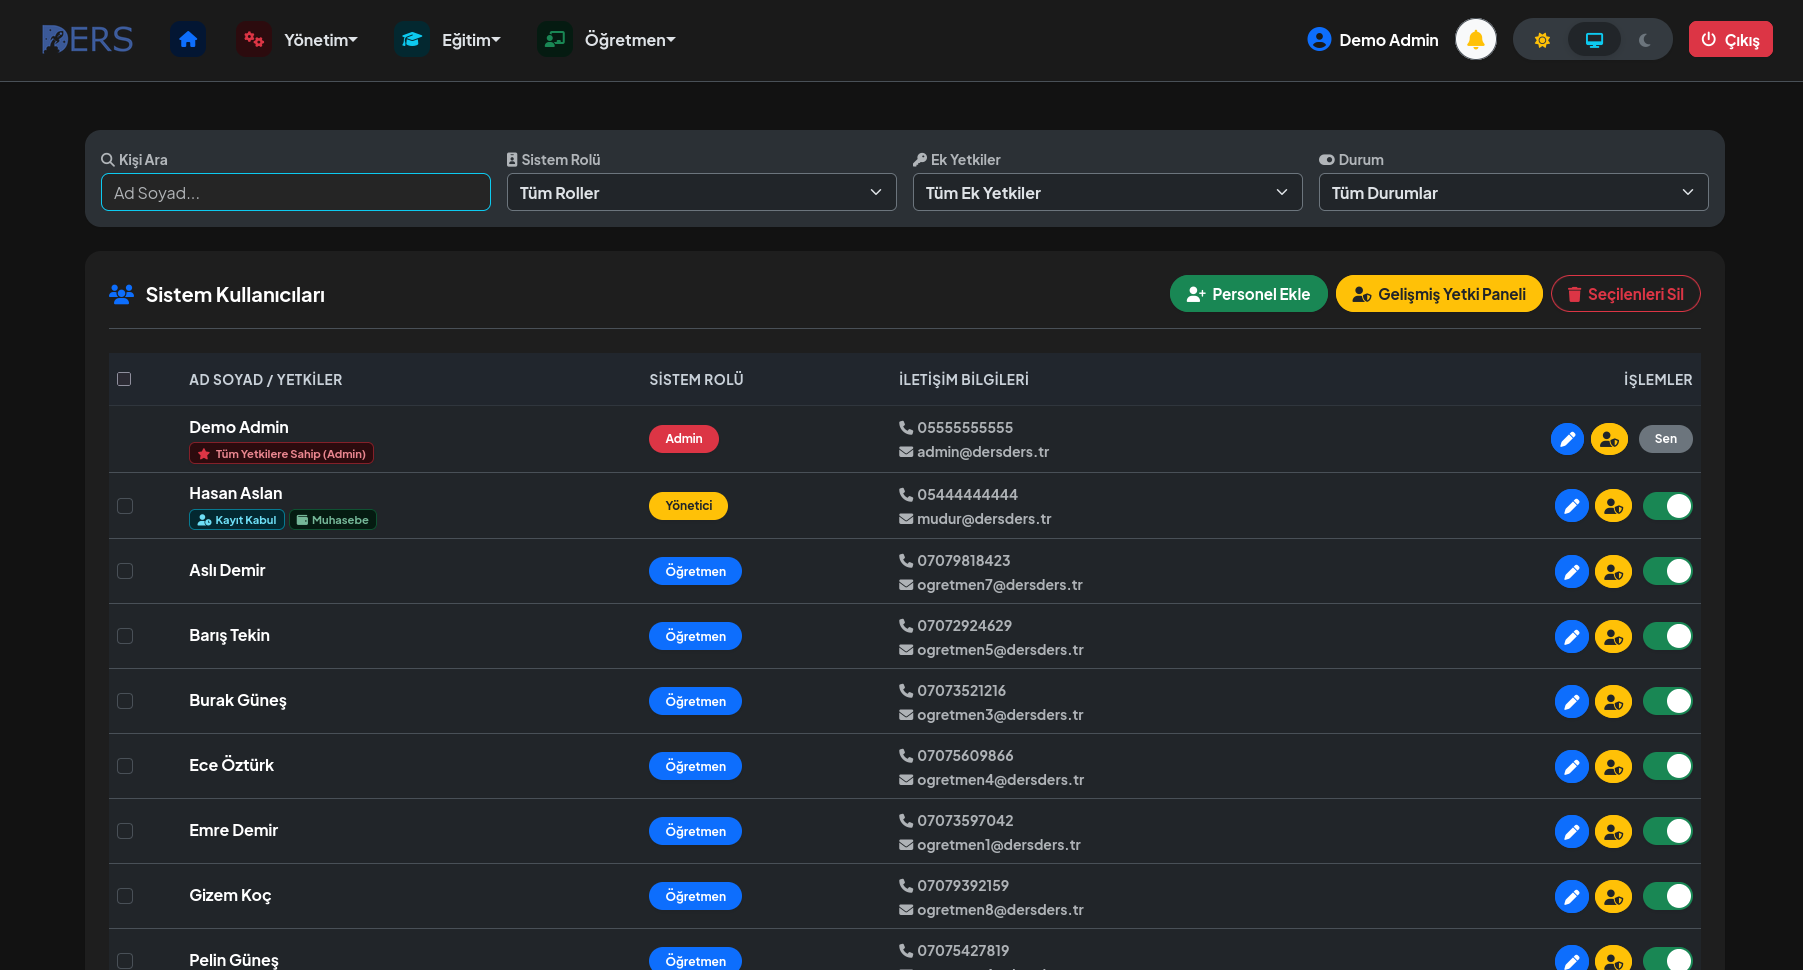Open permissions icon for Demo Admin
This screenshot has width=1803, height=970.
(1609, 439)
